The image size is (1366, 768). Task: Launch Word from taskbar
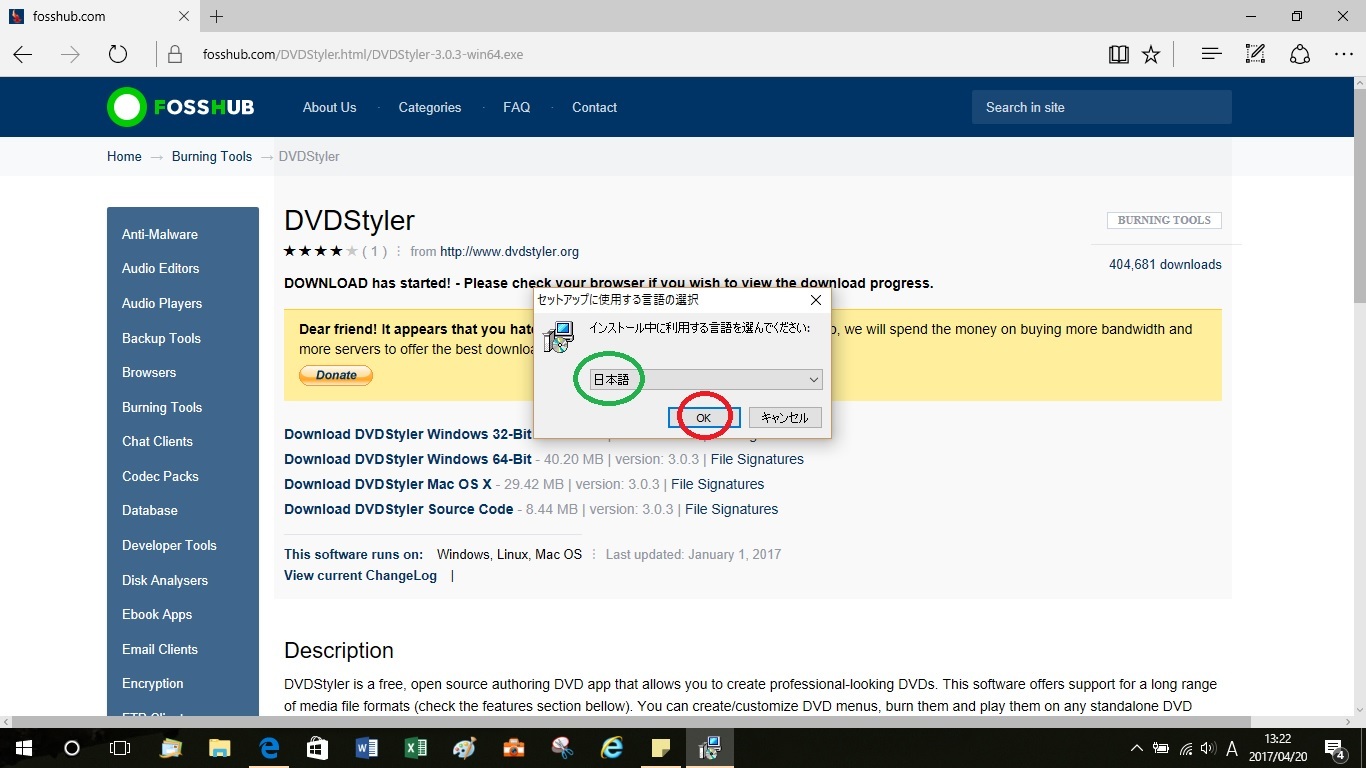click(367, 748)
